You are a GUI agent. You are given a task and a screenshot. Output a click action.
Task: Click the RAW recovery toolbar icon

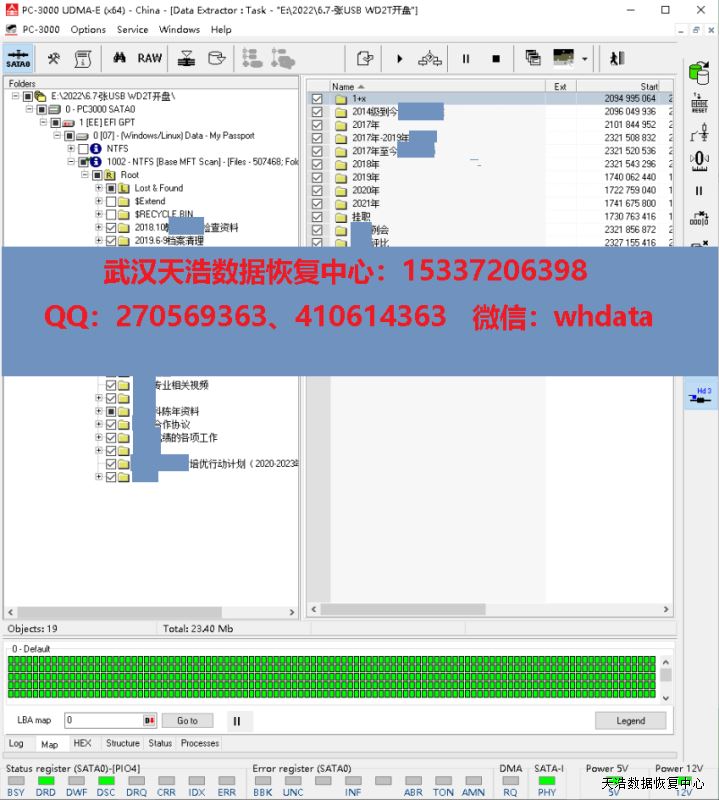click(x=150, y=59)
